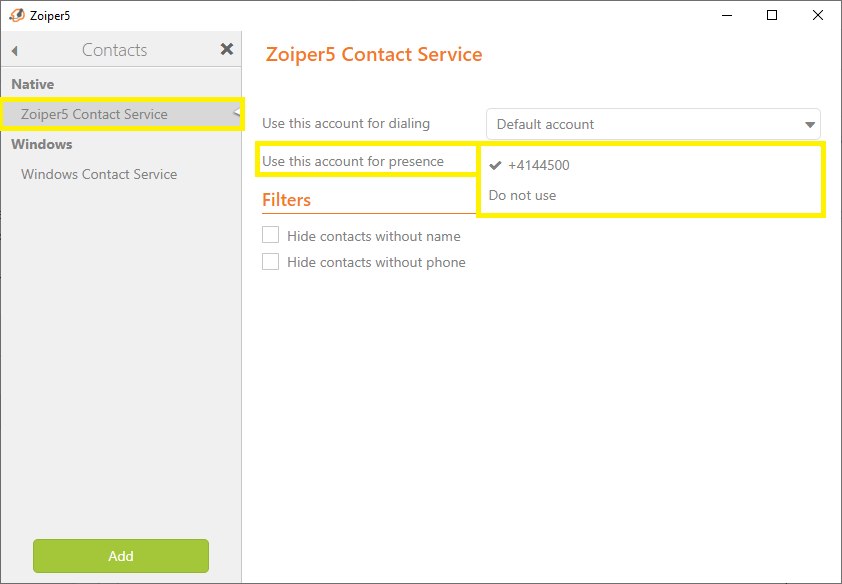Screen dimensions: 842x584
Task: Click the dialing dropdown arrow
Action: pyautogui.click(x=810, y=125)
